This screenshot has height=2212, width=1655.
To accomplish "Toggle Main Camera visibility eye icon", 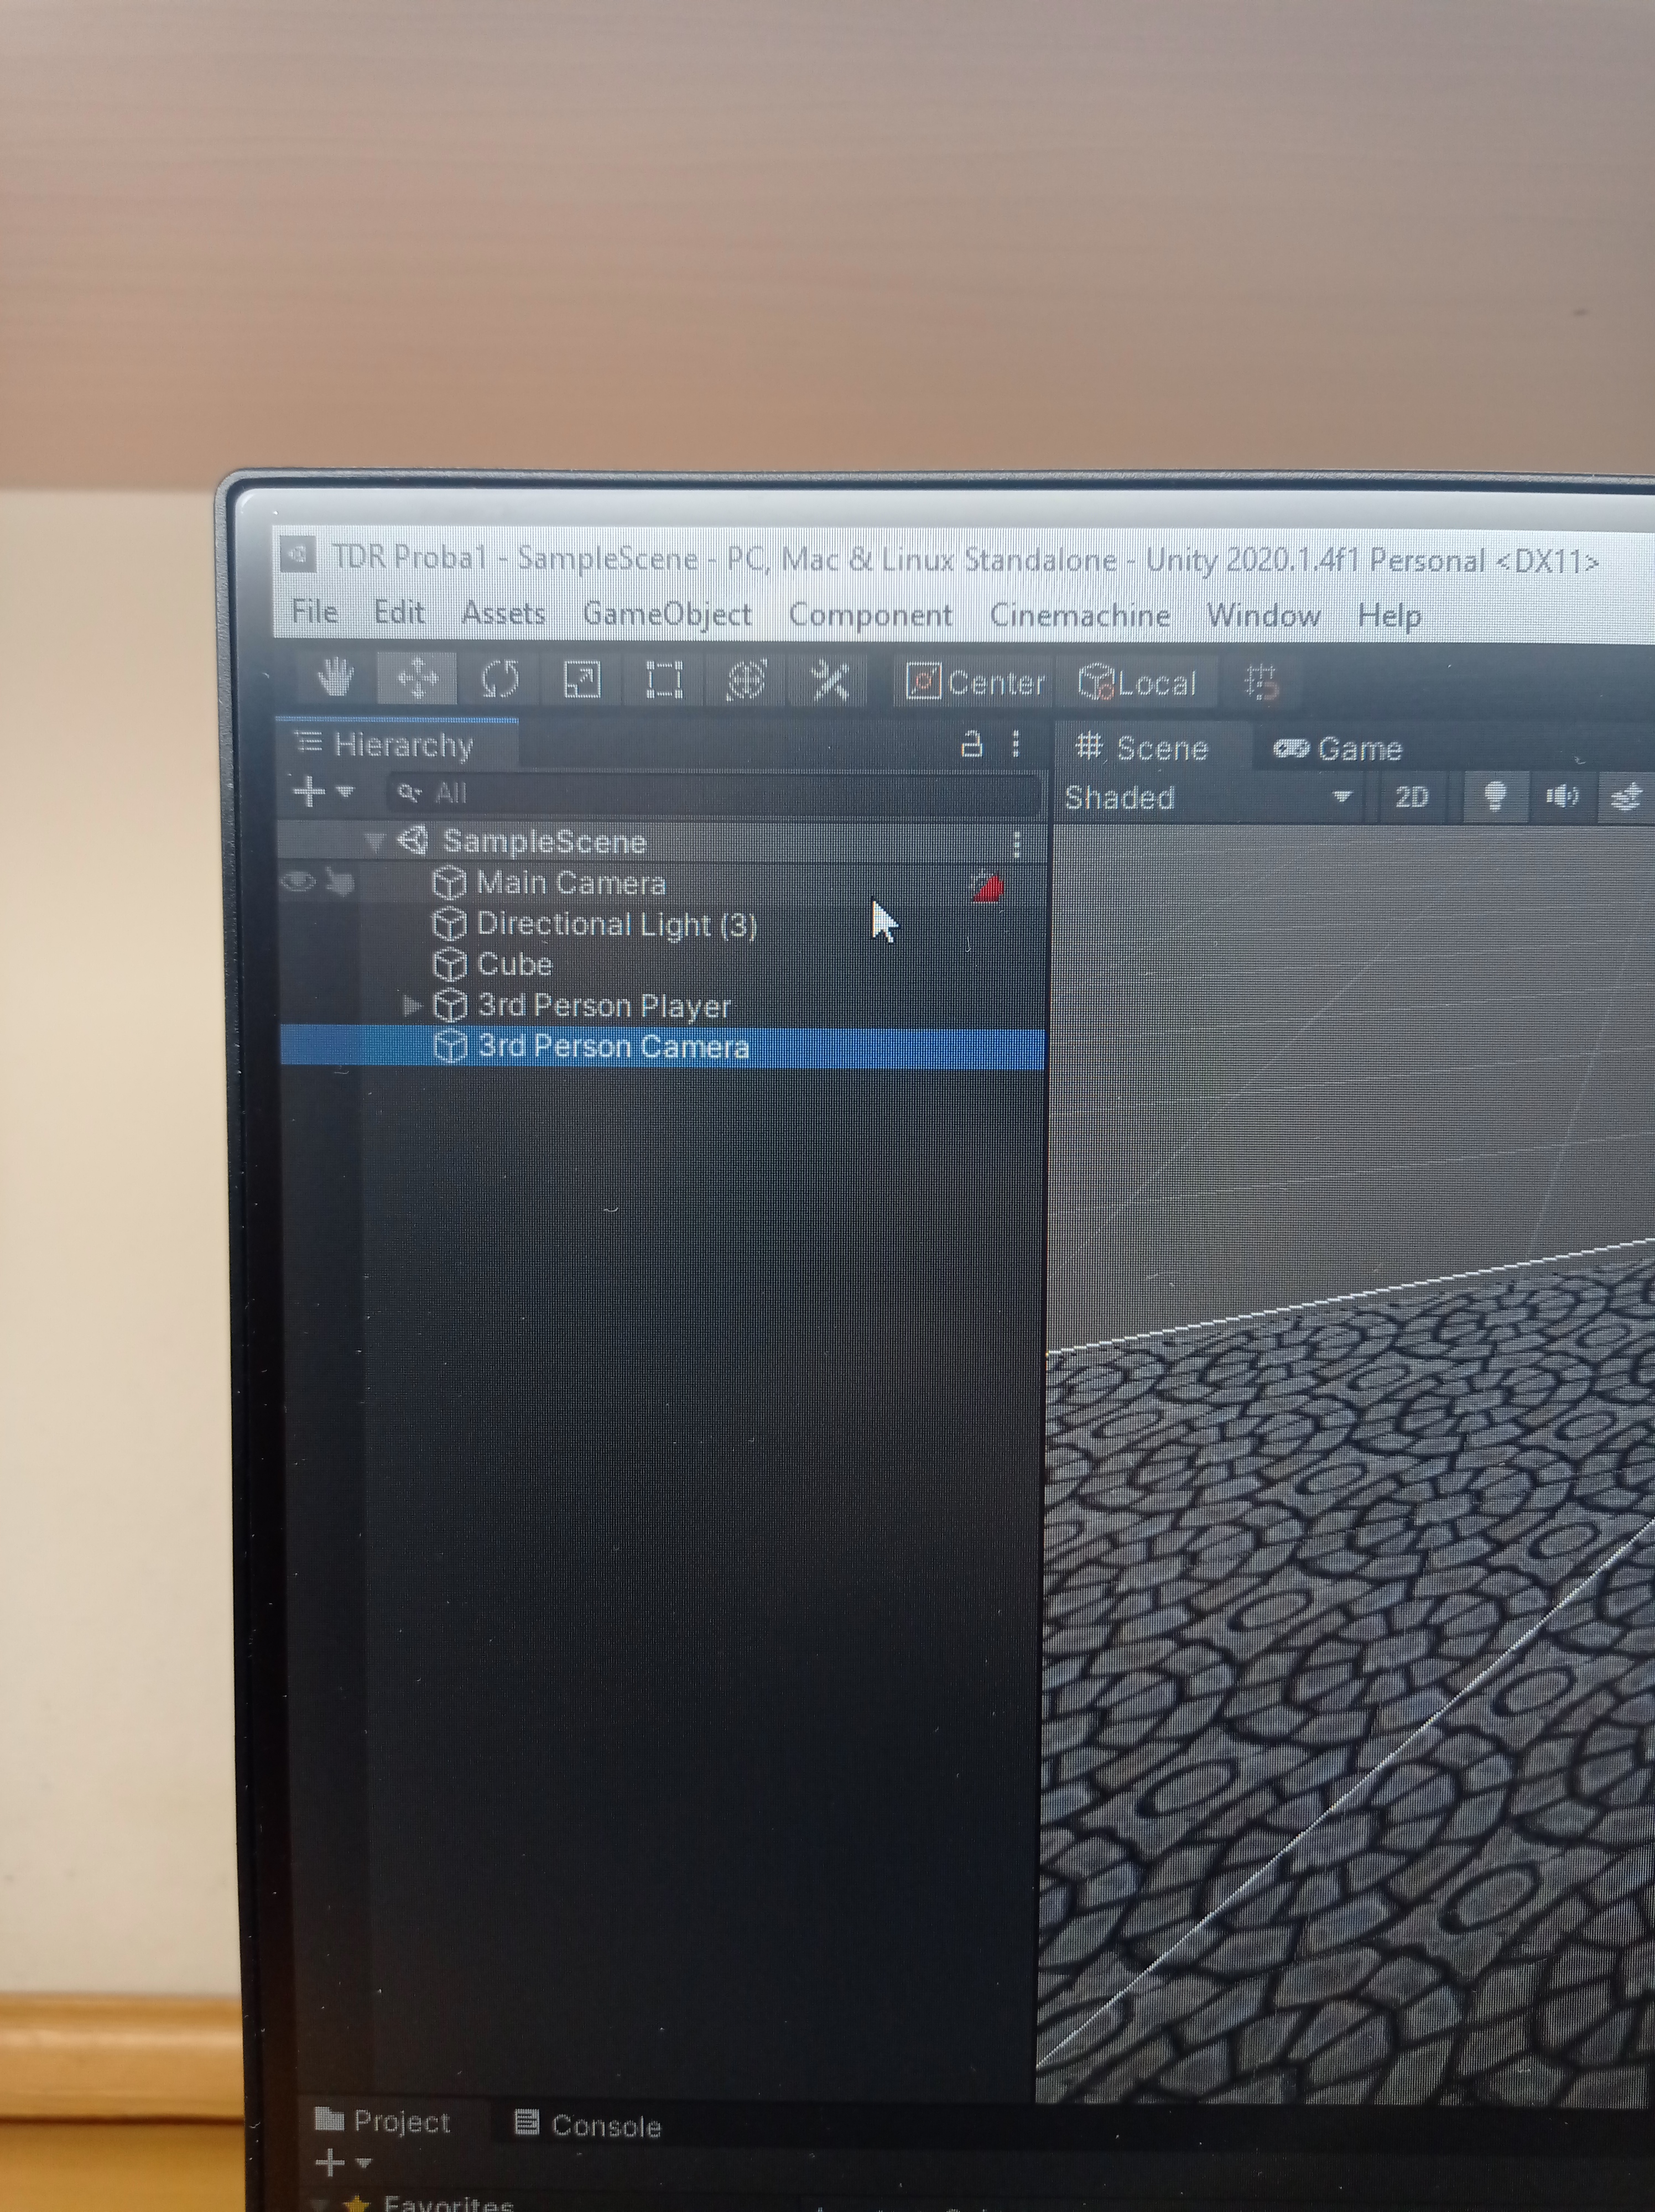I will [298, 882].
